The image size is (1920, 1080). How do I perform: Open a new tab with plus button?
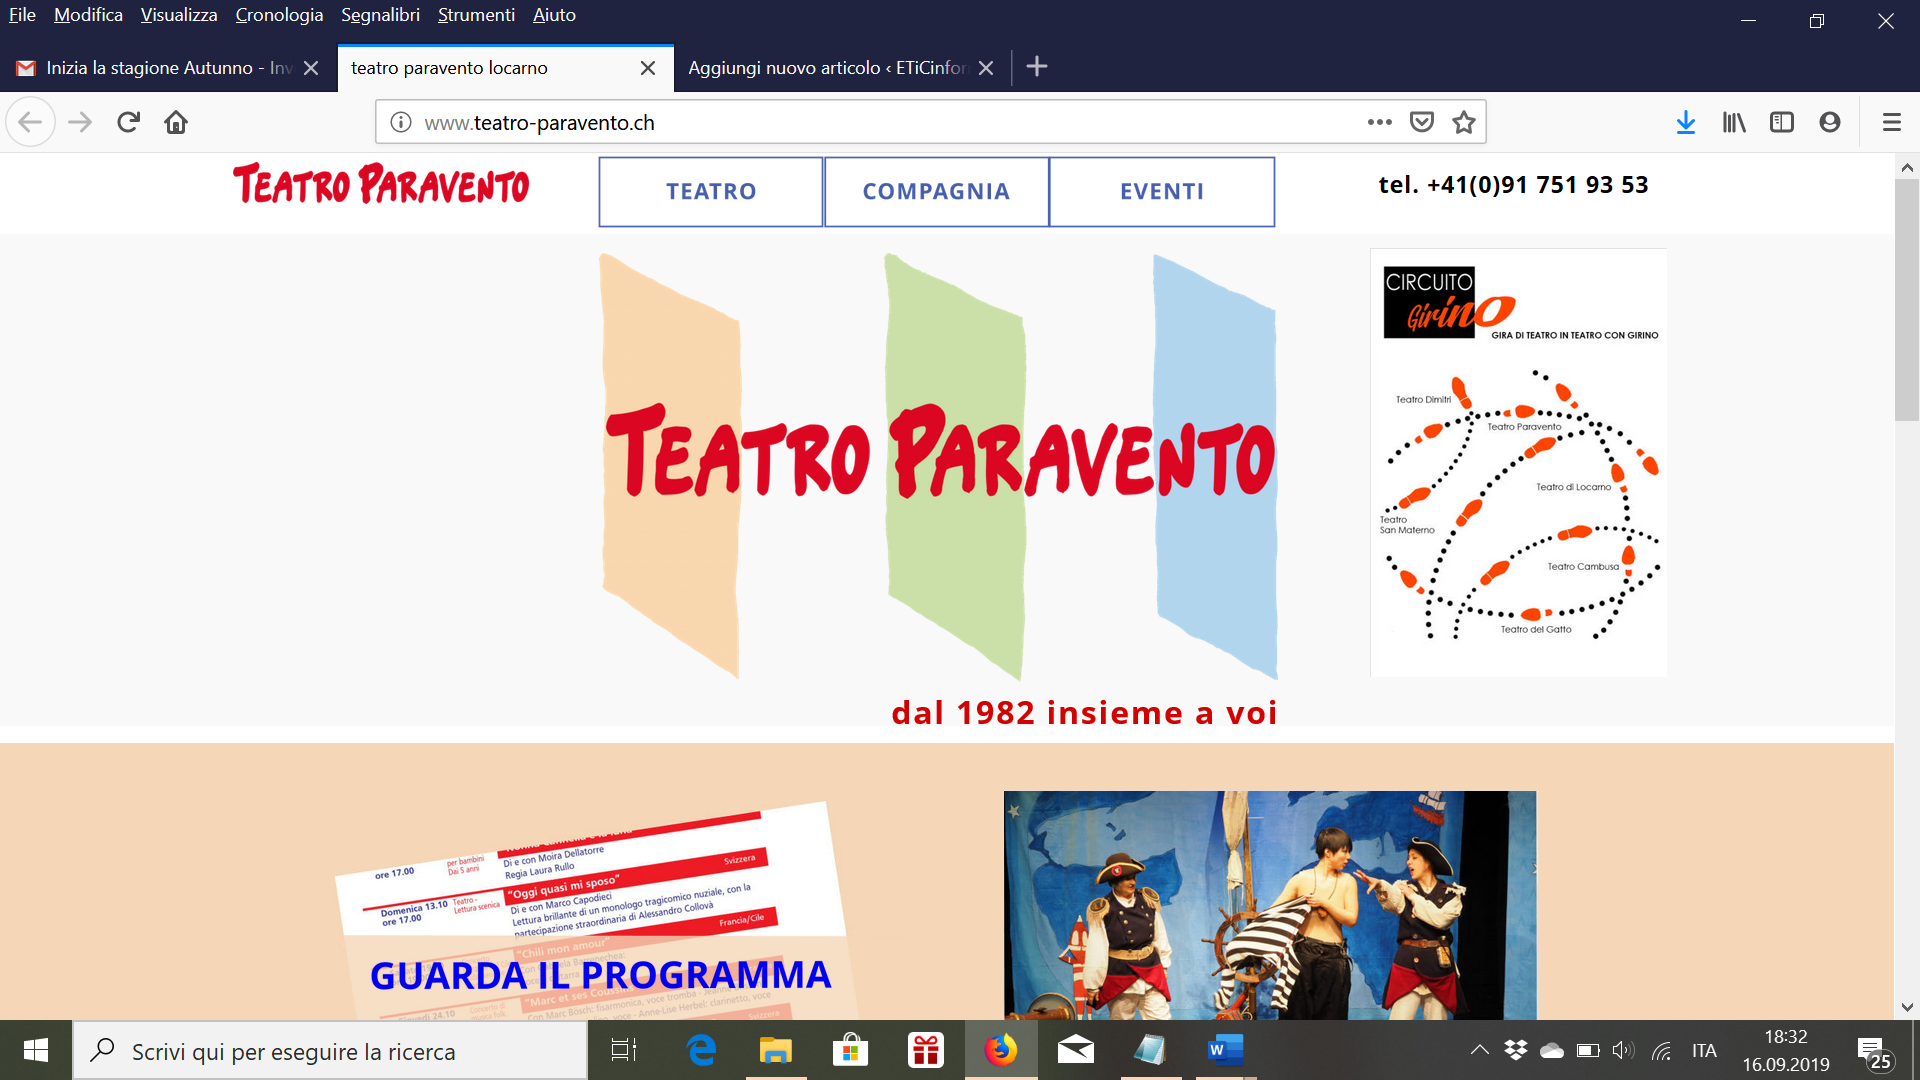pos(1037,67)
